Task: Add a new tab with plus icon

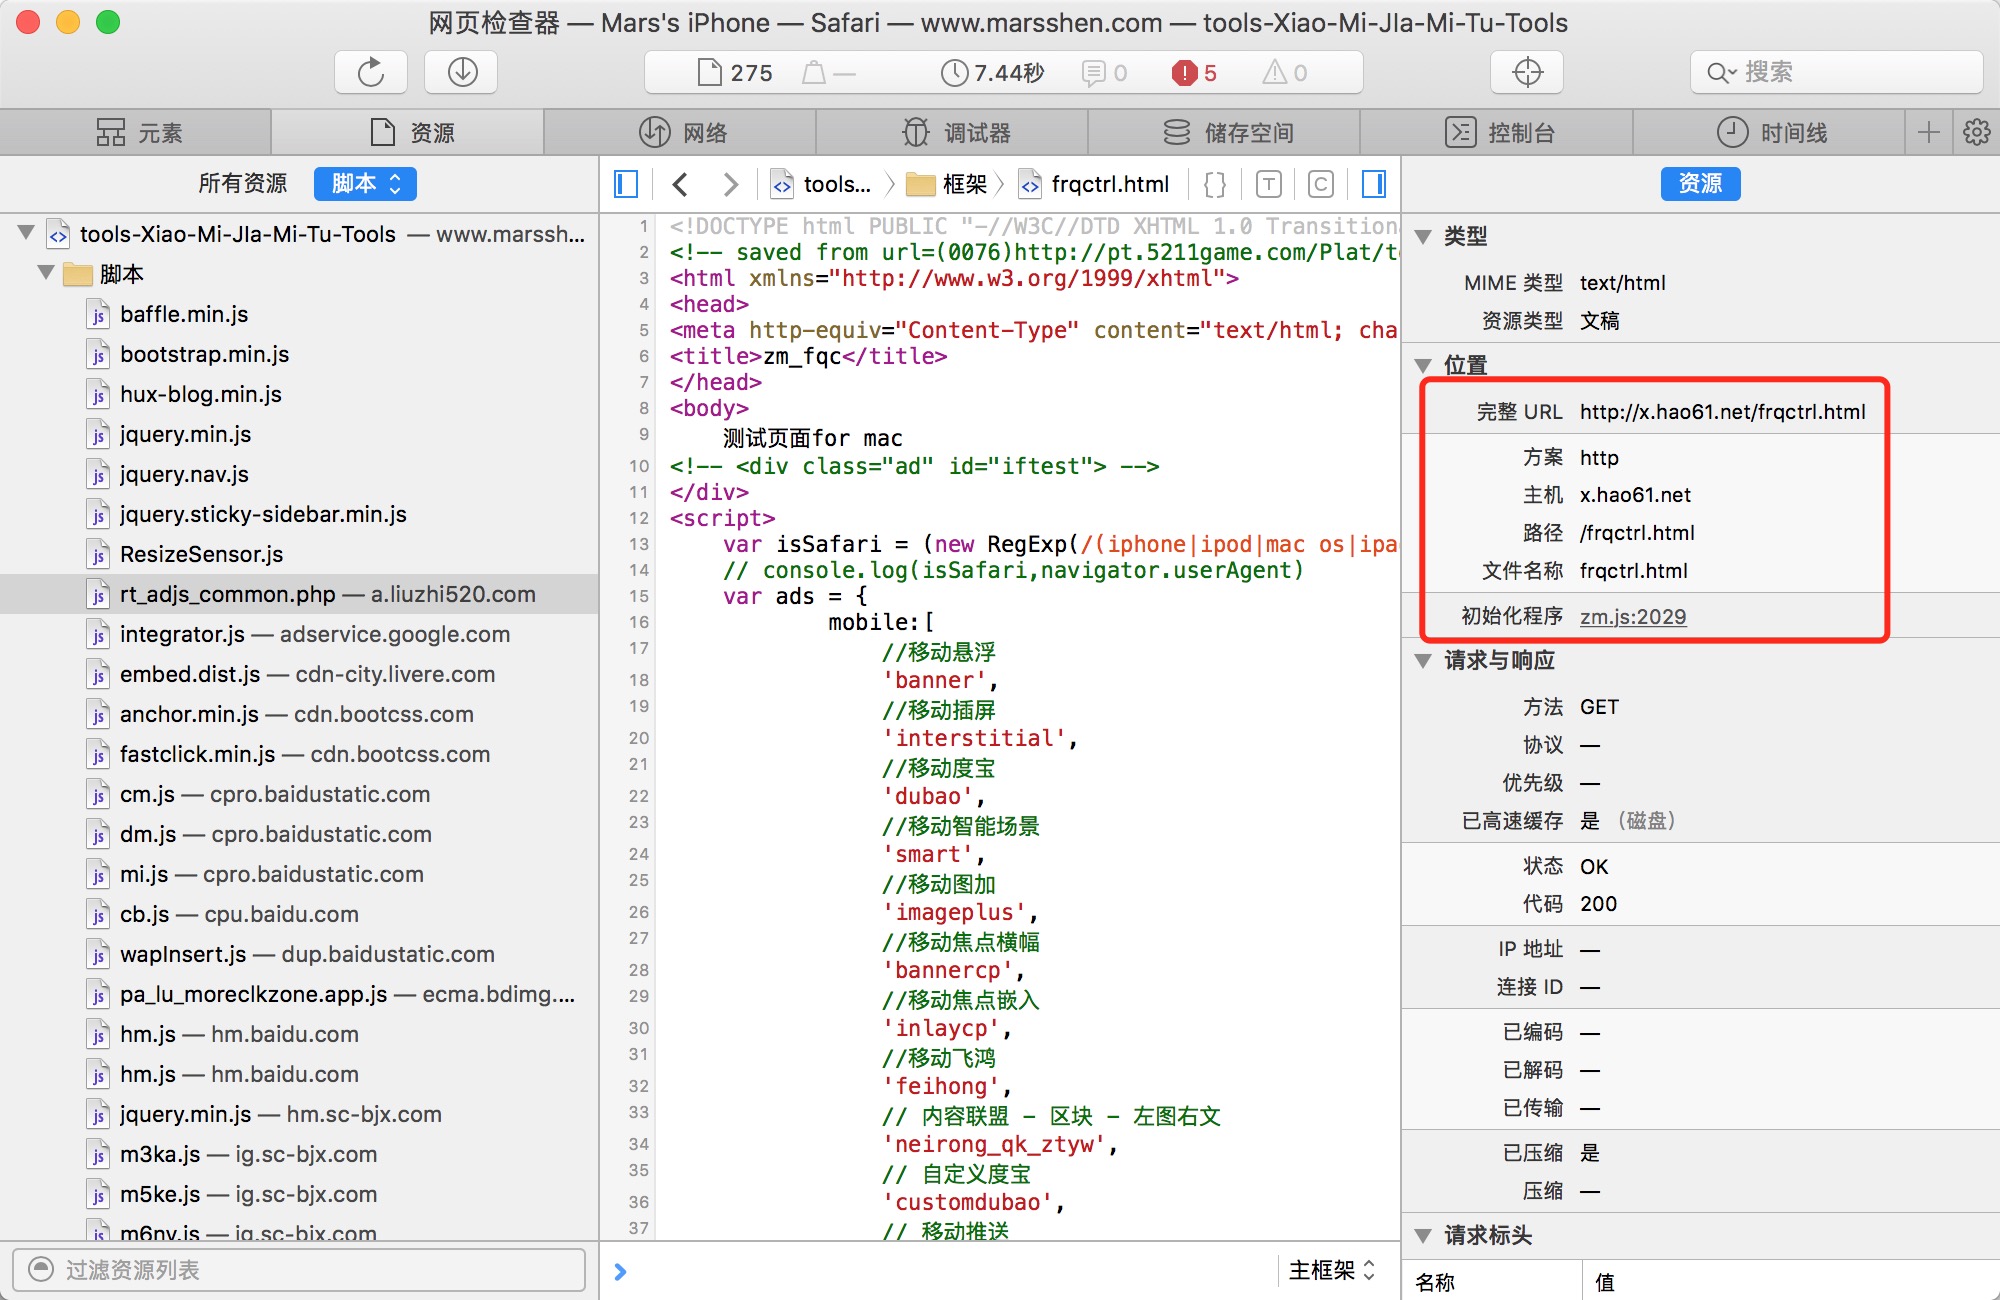Action: coord(1929,132)
